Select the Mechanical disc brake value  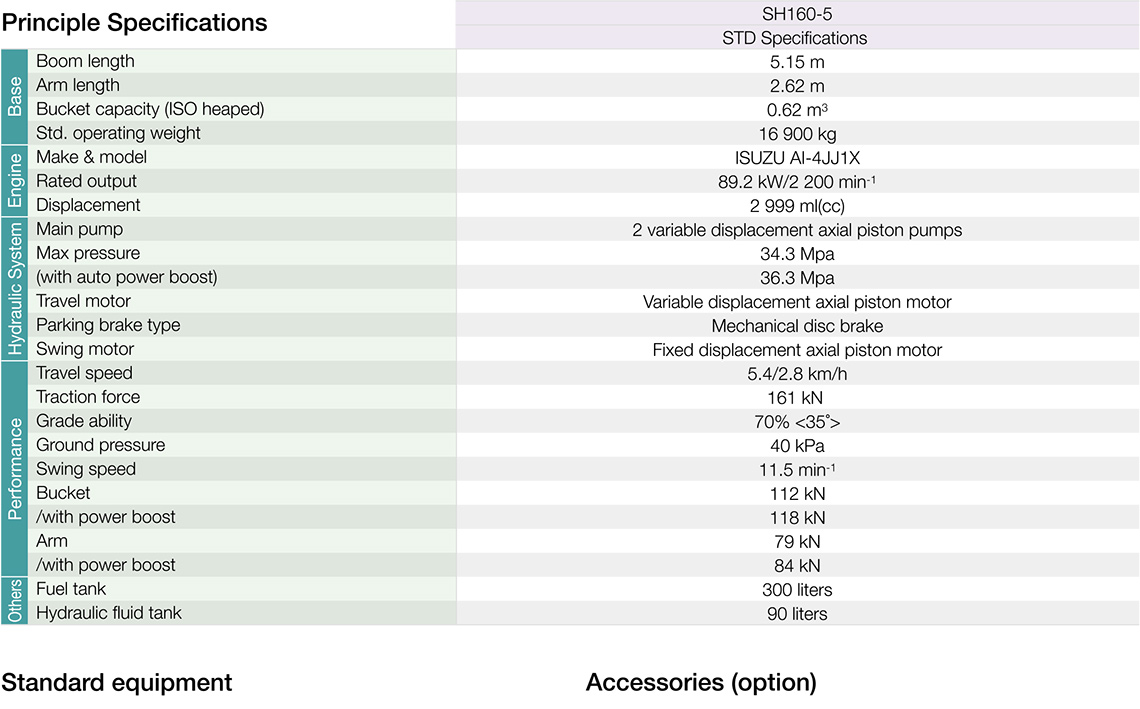pyautogui.click(x=797, y=325)
